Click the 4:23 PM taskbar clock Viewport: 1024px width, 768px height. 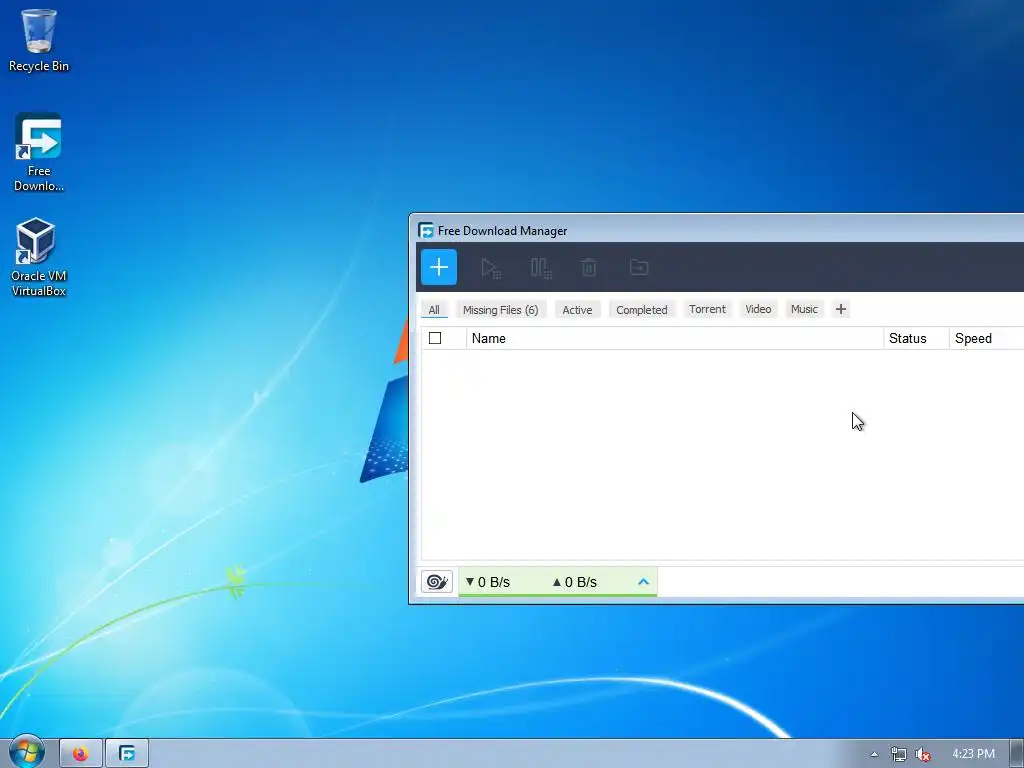[973, 754]
